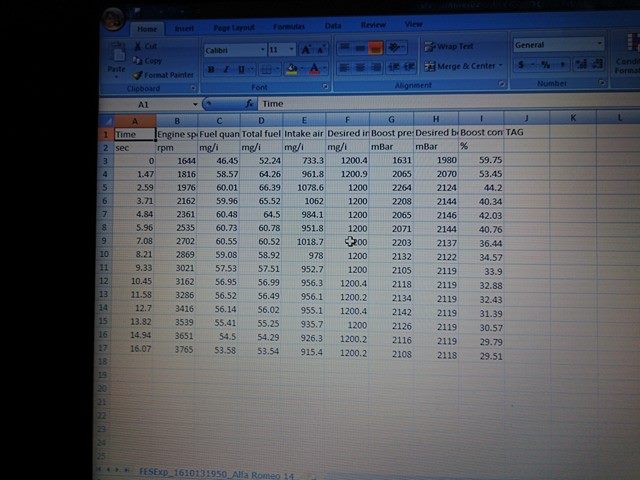Toggle Italic formatting
The width and height of the screenshot is (640, 480).
(x=226, y=70)
